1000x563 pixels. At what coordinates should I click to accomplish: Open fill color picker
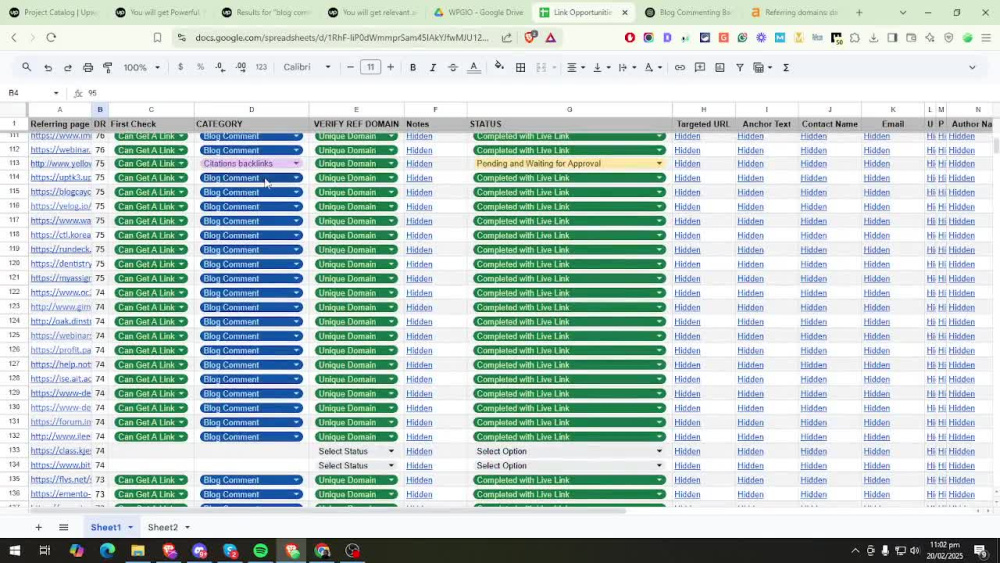click(x=499, y=66)
